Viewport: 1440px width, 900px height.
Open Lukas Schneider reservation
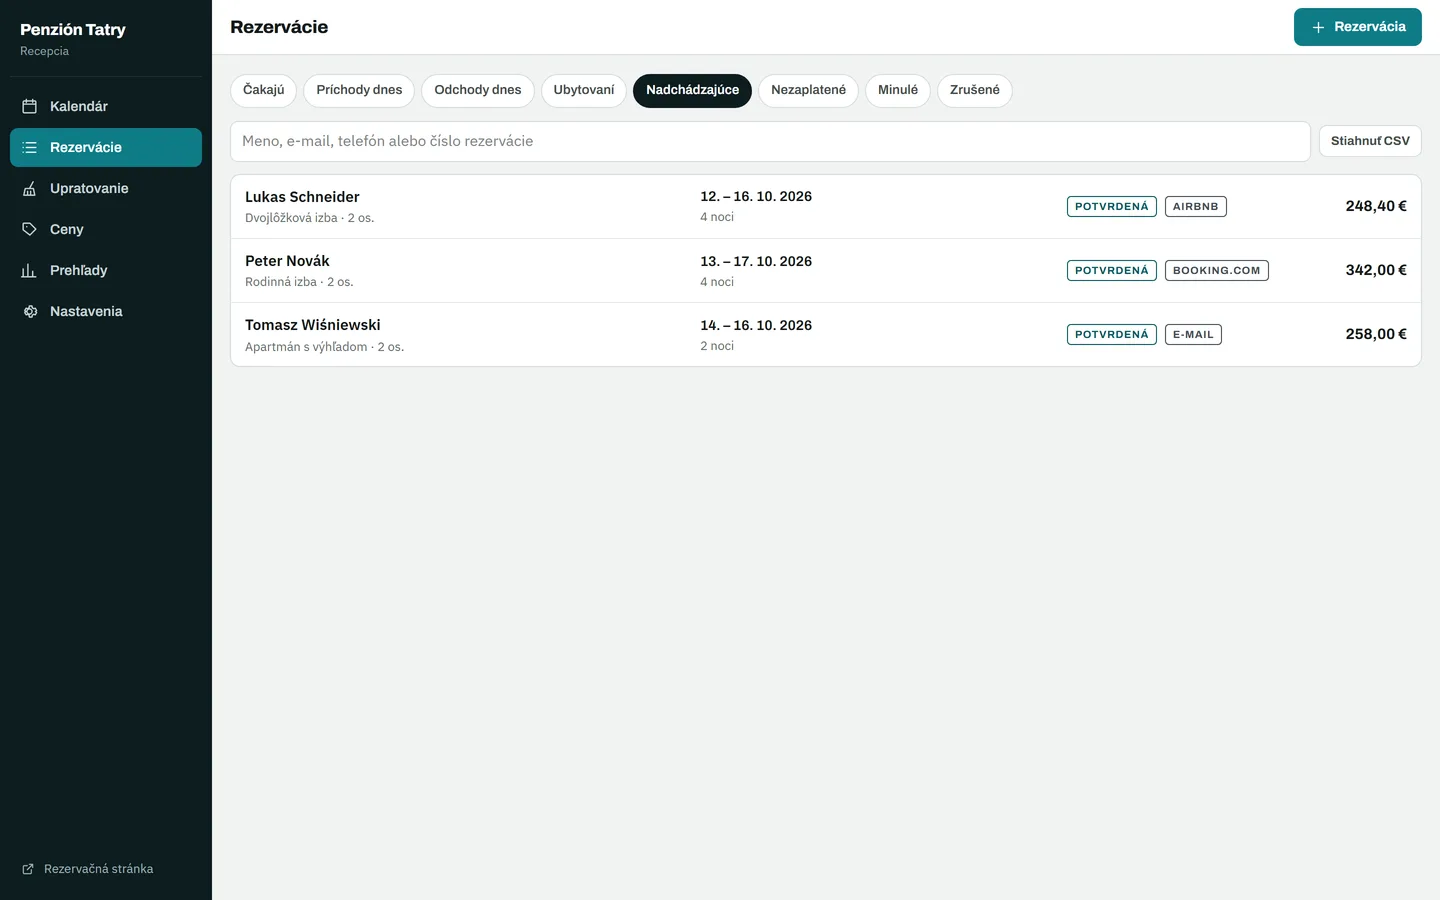pyautogui.click(x=825, y=207)
